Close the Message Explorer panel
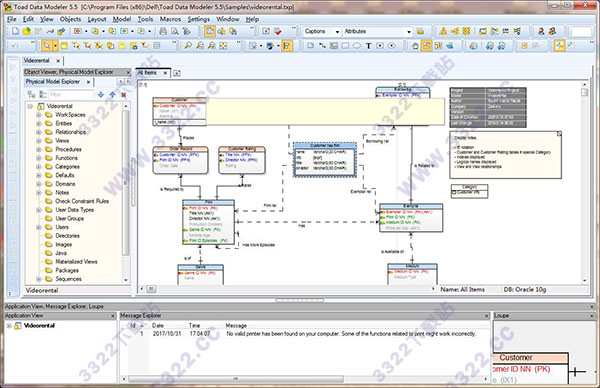Screen dimensions: 600x388 tap(487, 316)
